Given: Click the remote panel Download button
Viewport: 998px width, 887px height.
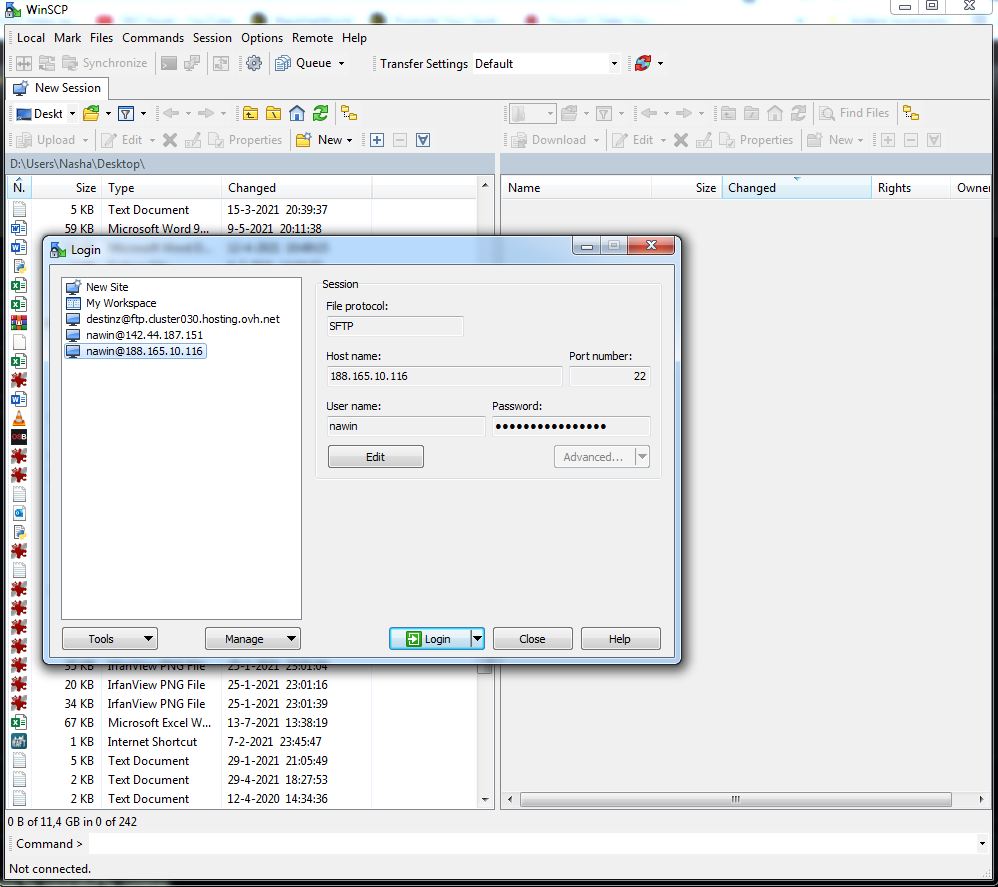Looking at the screenshot, I should point(549,140).
